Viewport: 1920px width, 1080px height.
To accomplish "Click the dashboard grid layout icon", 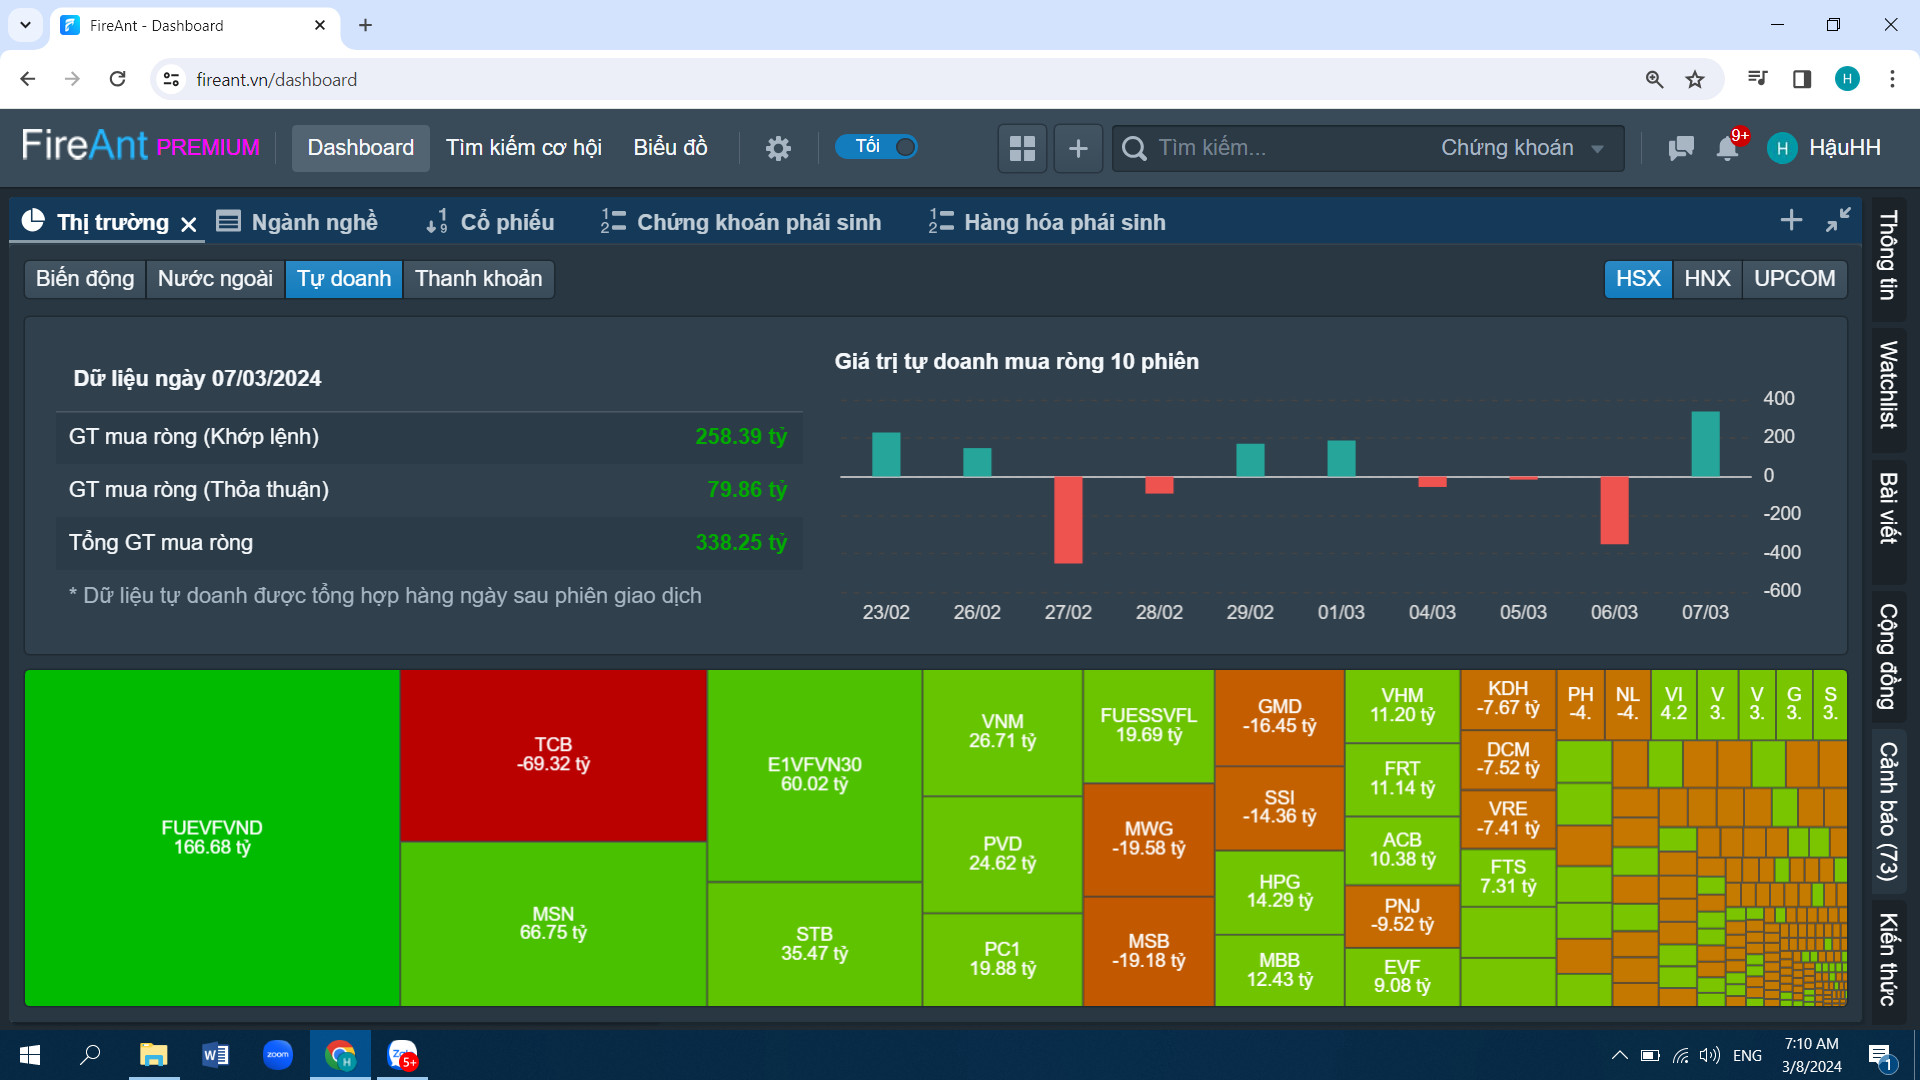I will pyautogui.click(x=1022, y=148).
